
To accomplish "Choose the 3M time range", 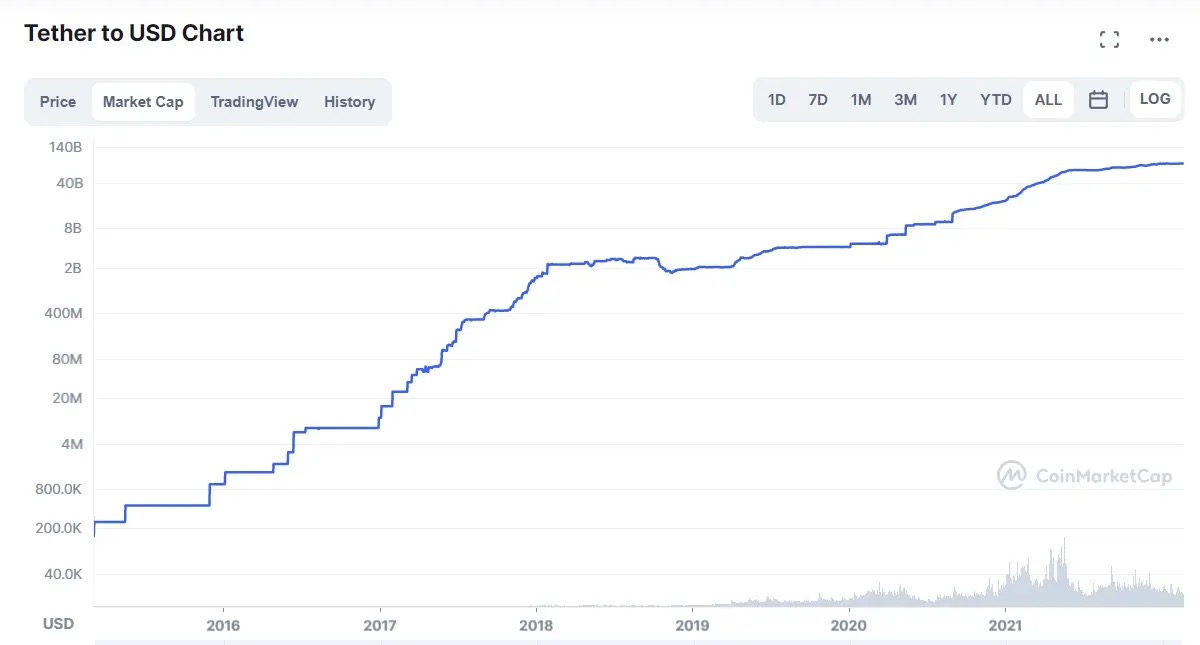I will [905, 100].
